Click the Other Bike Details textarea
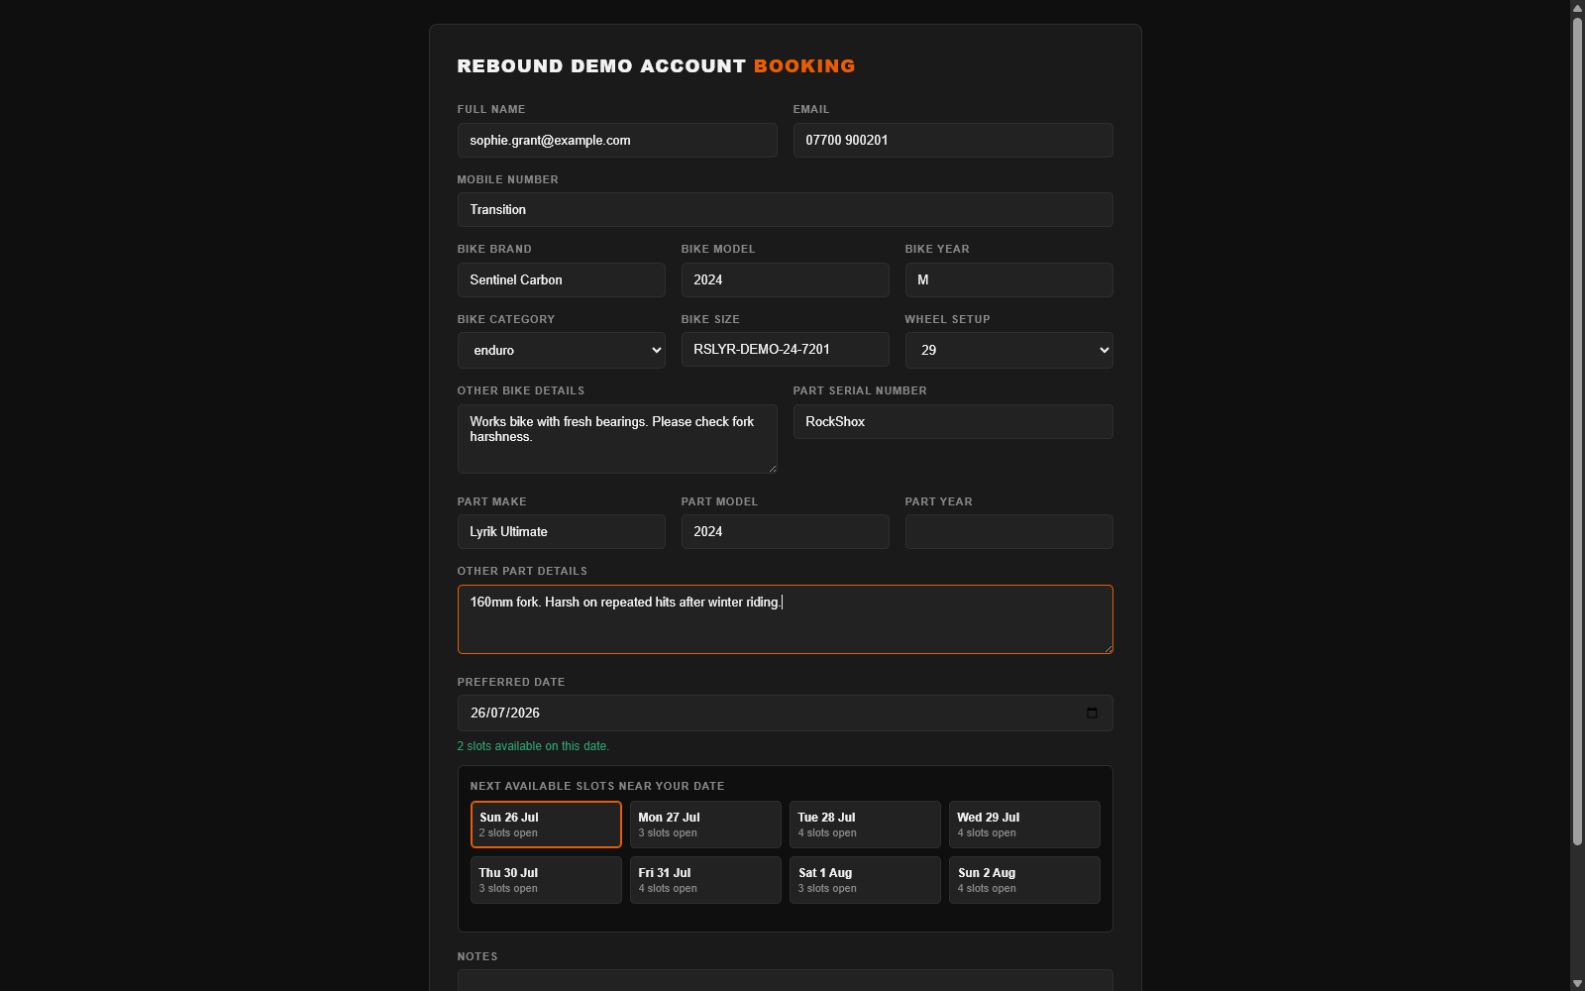This screenshot has height=991, width=1585. pyautogui.click(x=617, y=439)
